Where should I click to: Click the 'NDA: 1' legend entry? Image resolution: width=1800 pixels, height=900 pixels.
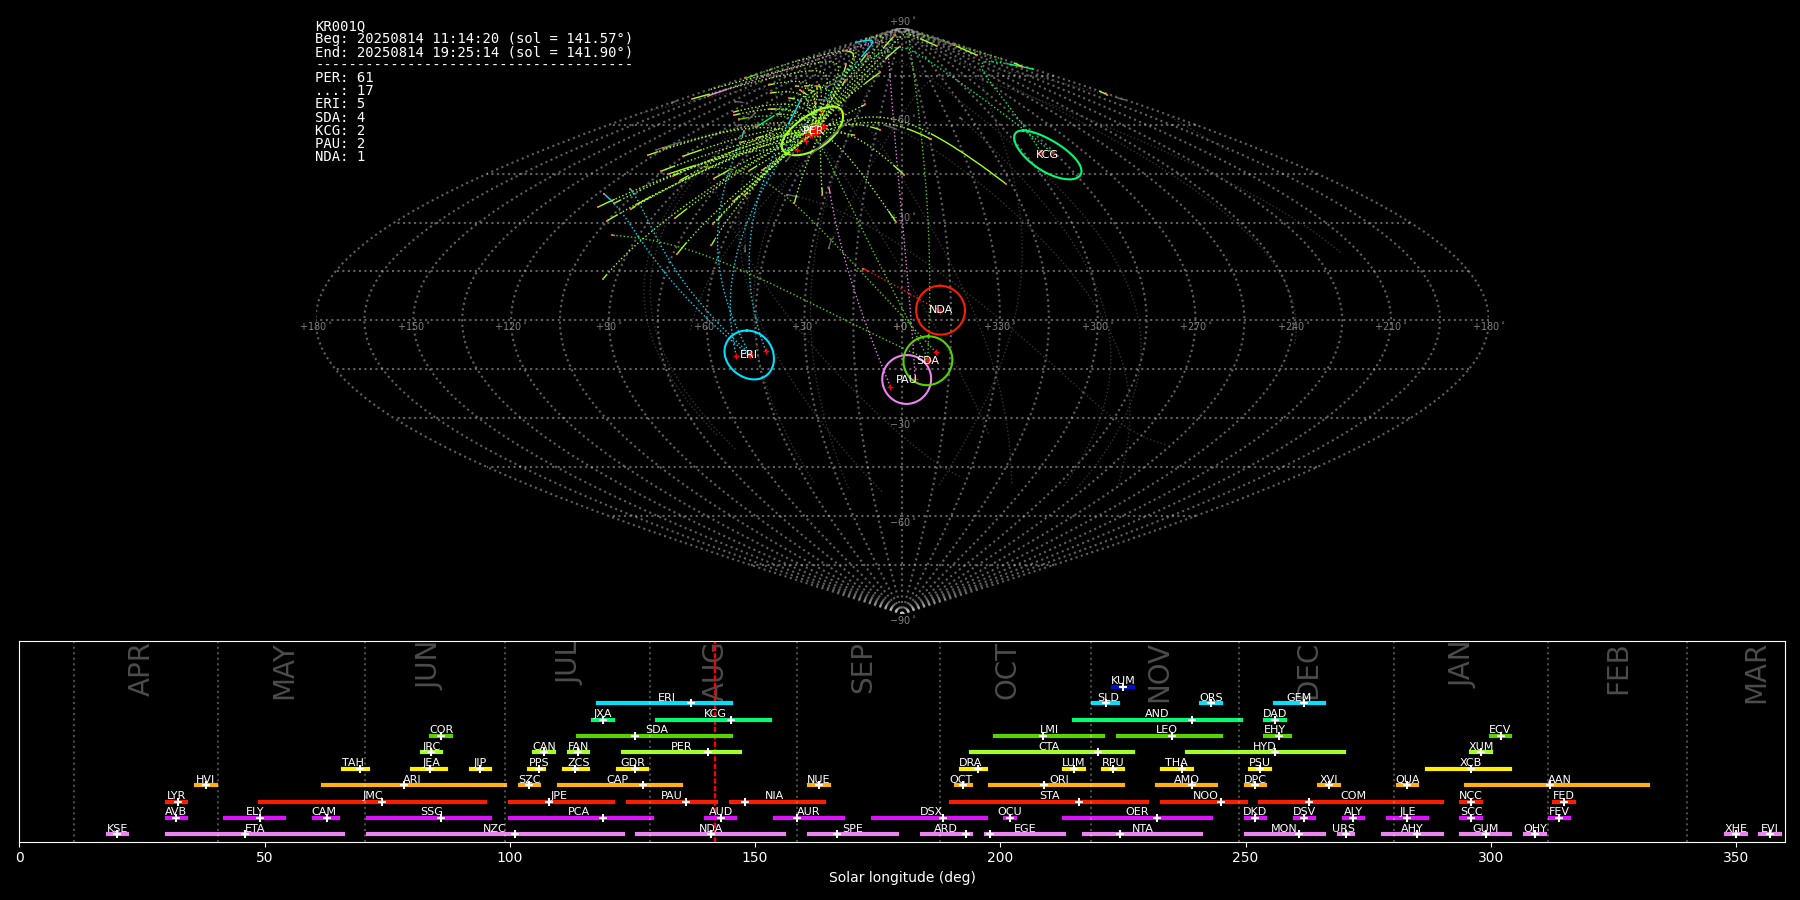[340, 156]
